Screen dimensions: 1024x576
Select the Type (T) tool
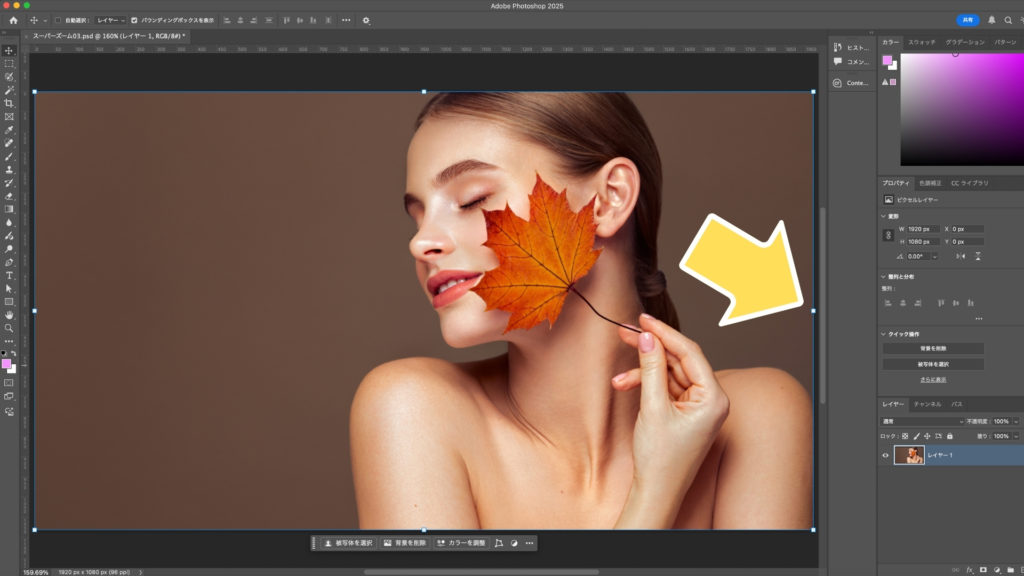click(9, 275)
